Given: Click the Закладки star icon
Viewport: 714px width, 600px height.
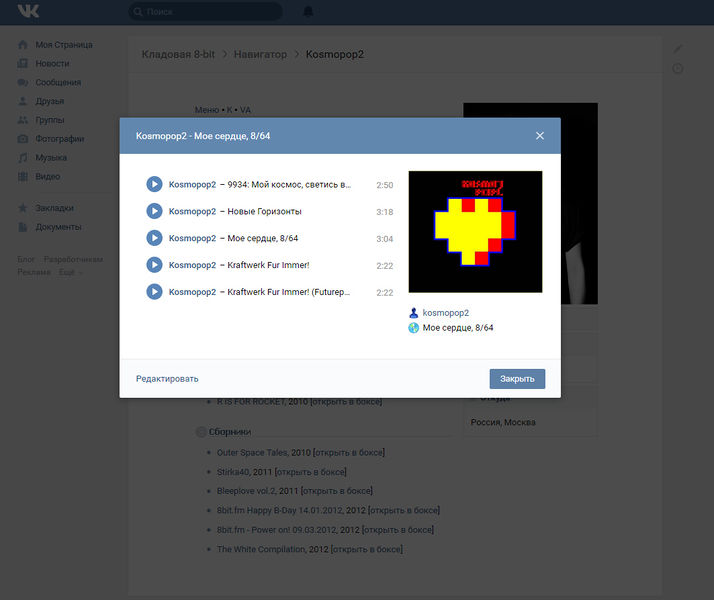Looking at the screenshot, I should click(23, 208).
